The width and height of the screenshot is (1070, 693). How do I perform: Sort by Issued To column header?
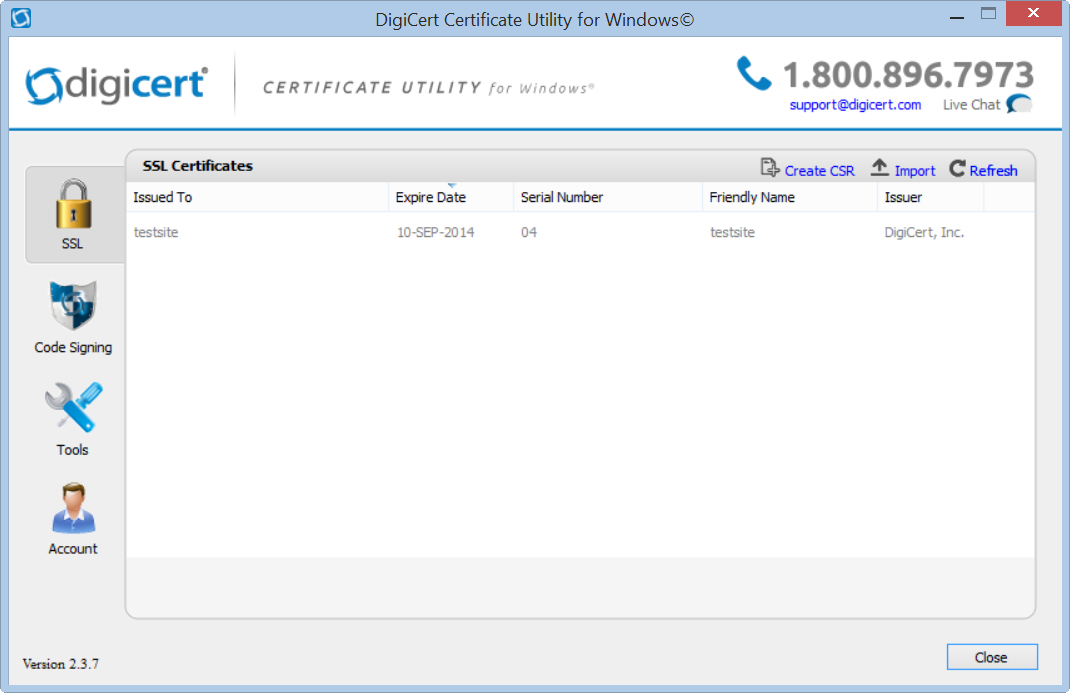pos(257,197)
